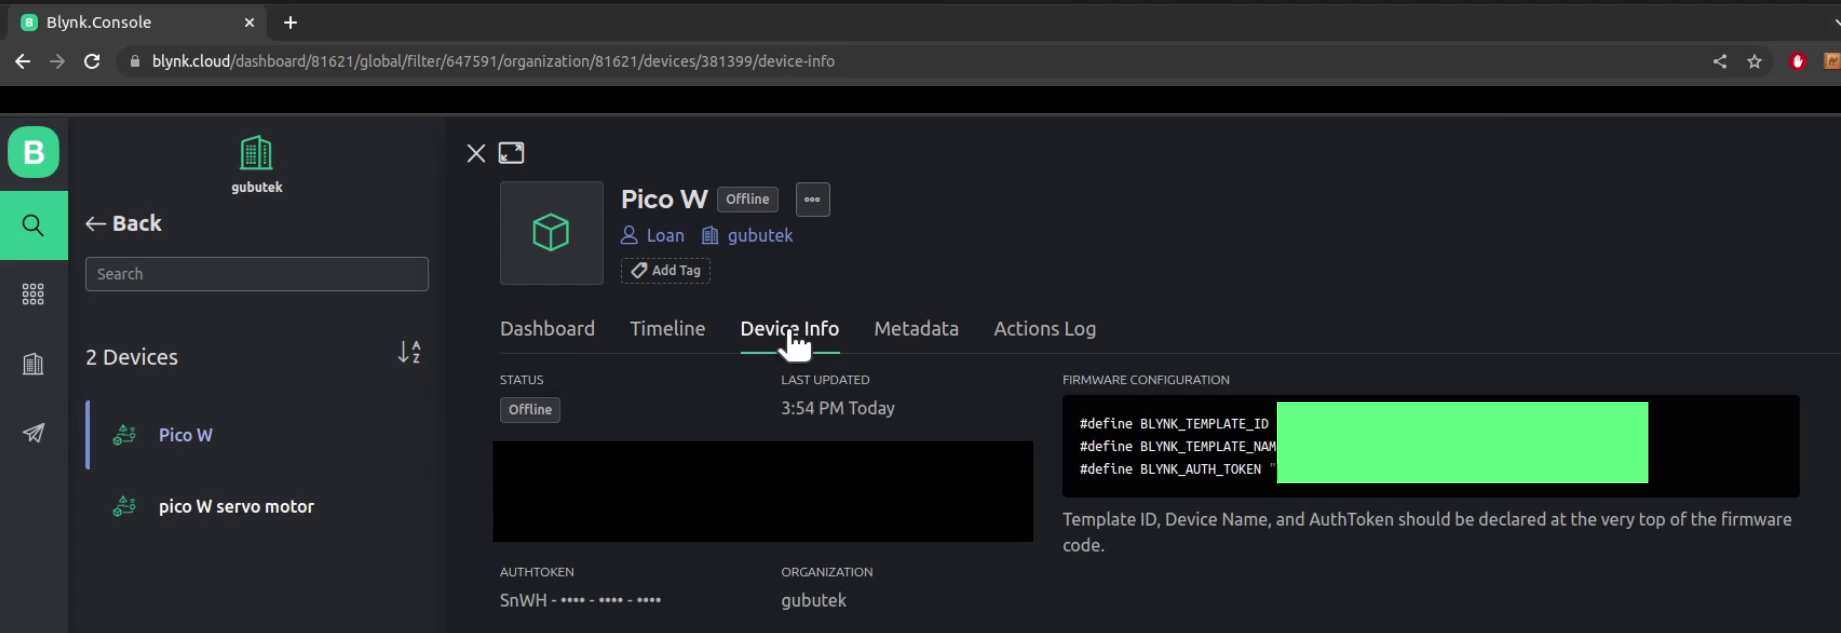The image size is (1841, 633).
Task: Bookmark the page with star icon
Action: (x=1754, y=61)
